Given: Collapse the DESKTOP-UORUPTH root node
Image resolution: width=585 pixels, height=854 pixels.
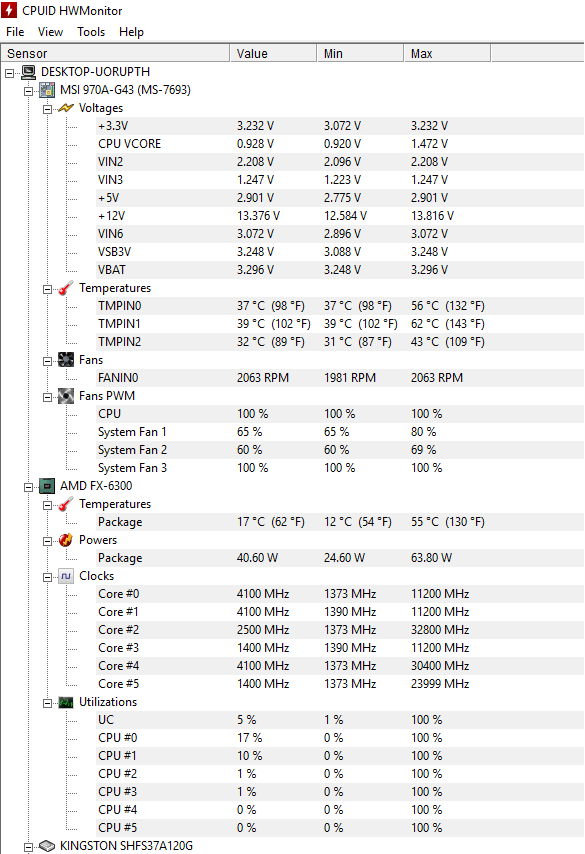Looking at the screenshot, I should pyautogui.click(x=10, y=72).
